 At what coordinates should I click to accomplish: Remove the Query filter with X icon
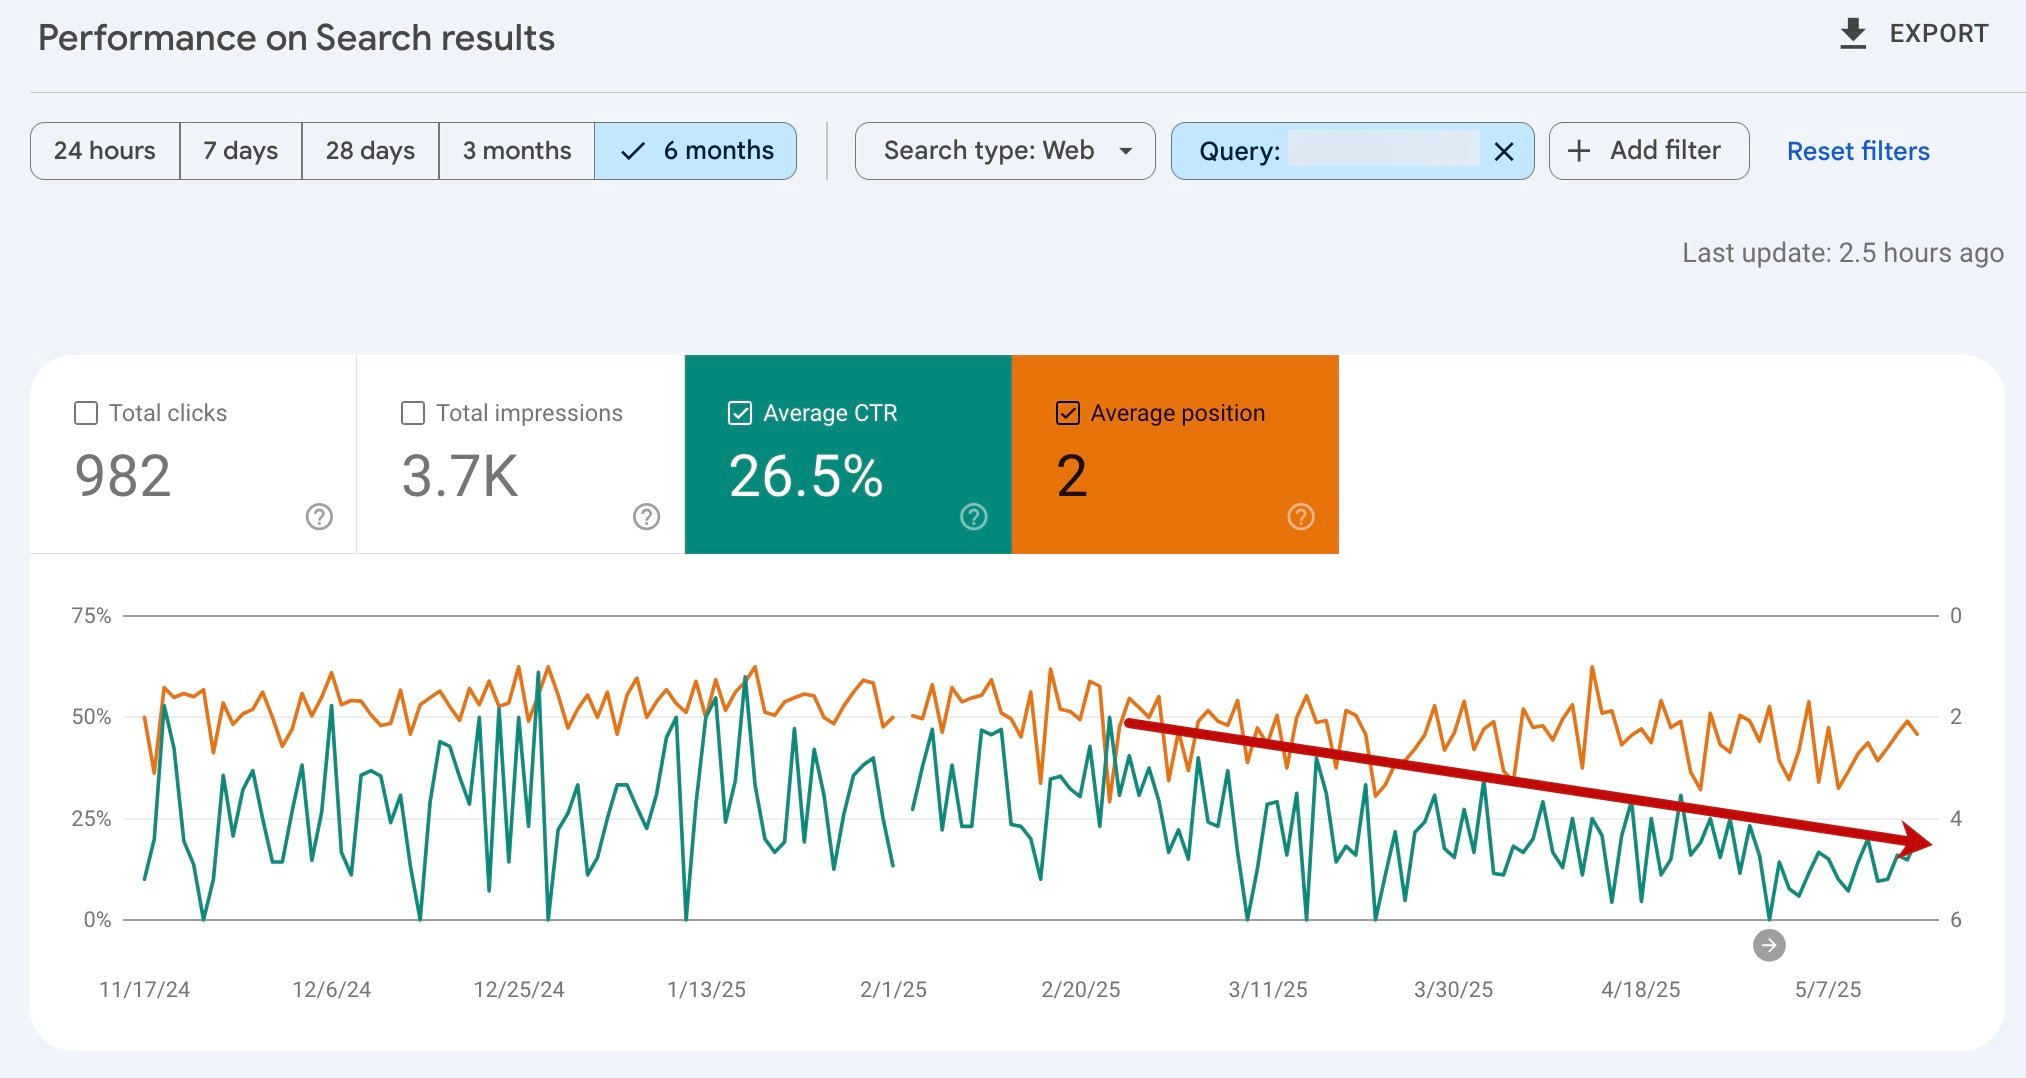tap(1503, 152)
